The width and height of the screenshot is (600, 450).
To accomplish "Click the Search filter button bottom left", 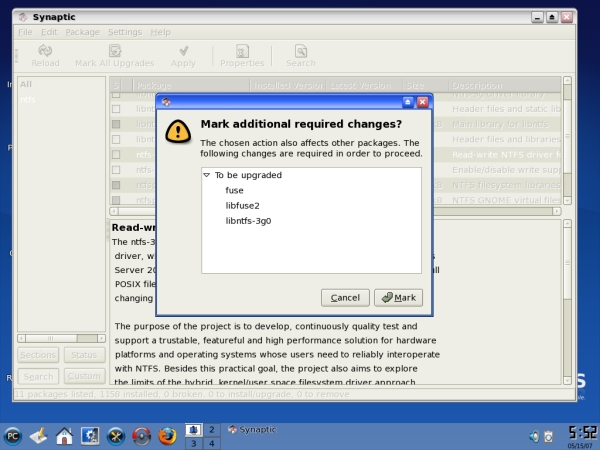I will (x=38, y=377).
